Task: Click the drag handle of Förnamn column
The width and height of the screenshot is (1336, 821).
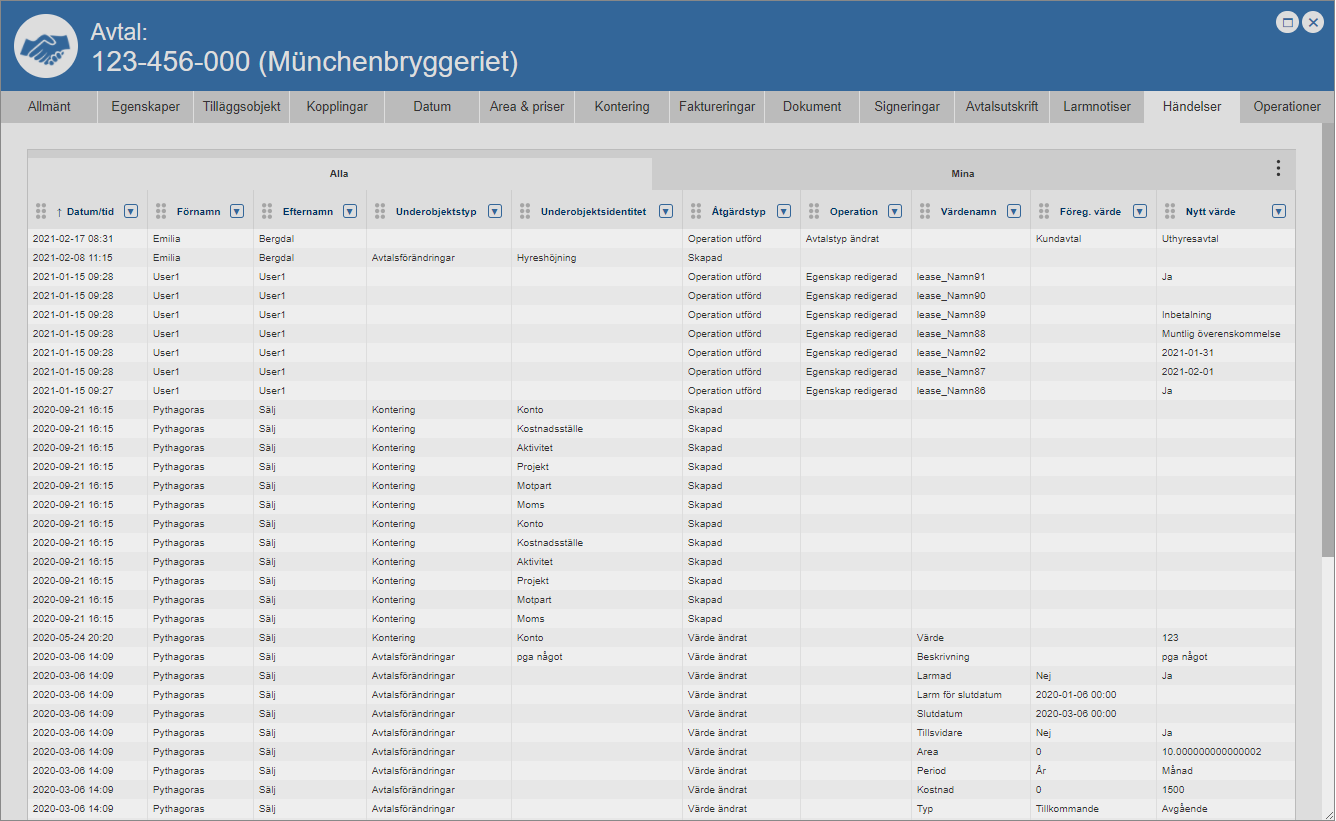Action: click(160, 211)
